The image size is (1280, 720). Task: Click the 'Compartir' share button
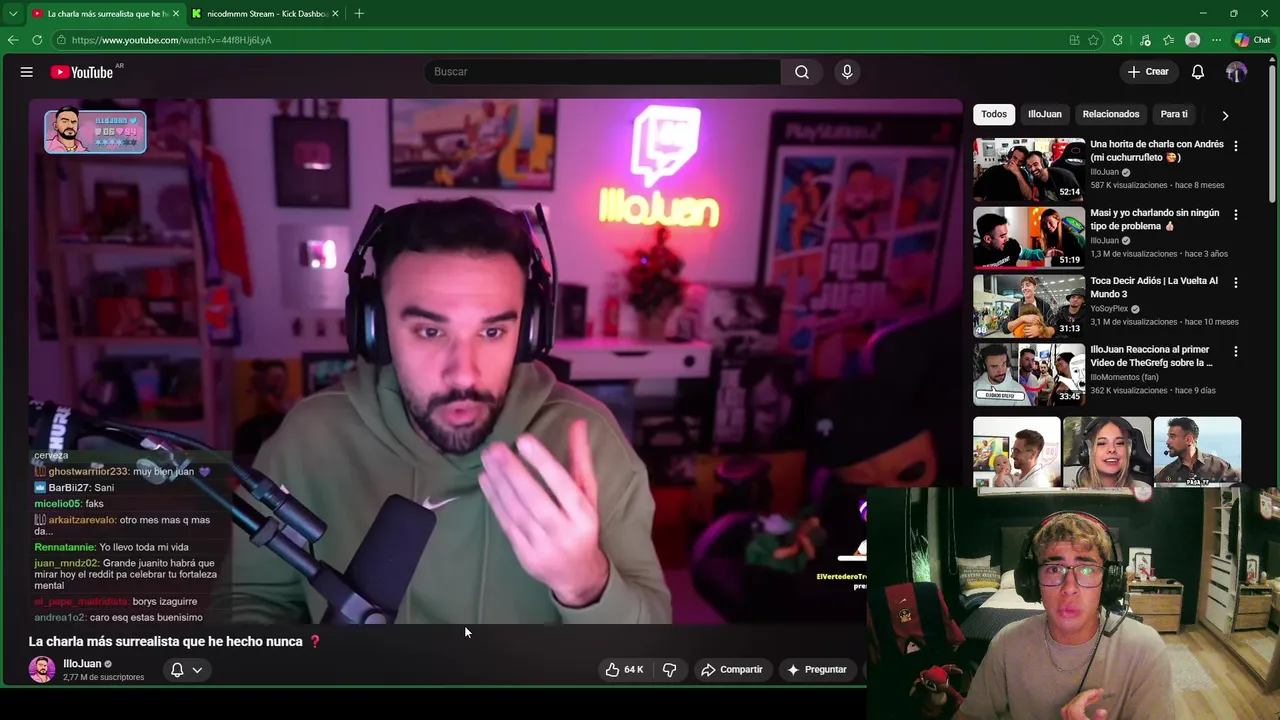[x=731, y=670]
